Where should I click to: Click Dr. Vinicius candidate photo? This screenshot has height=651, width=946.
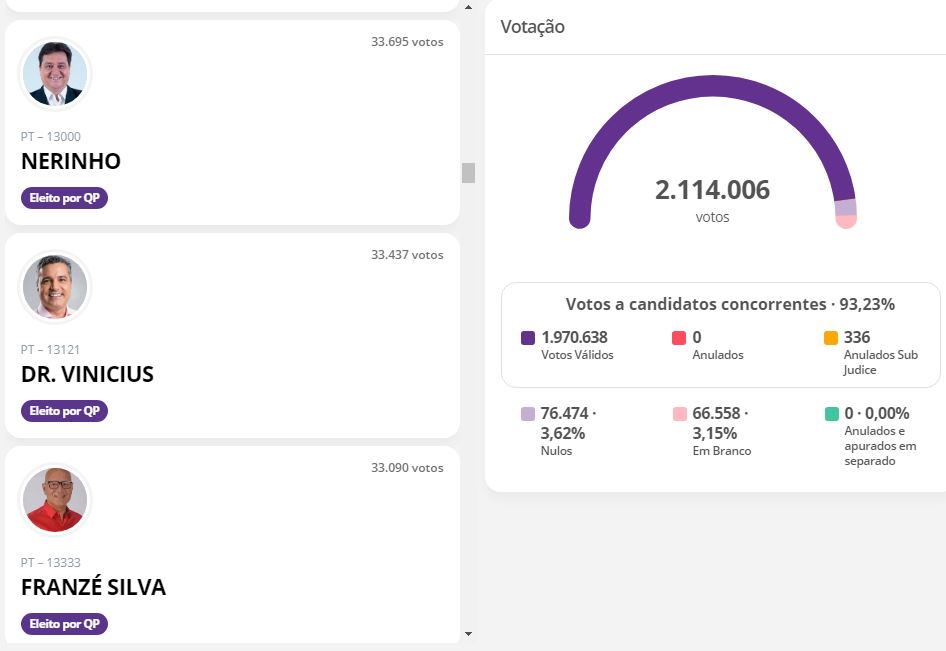[55, 287]
